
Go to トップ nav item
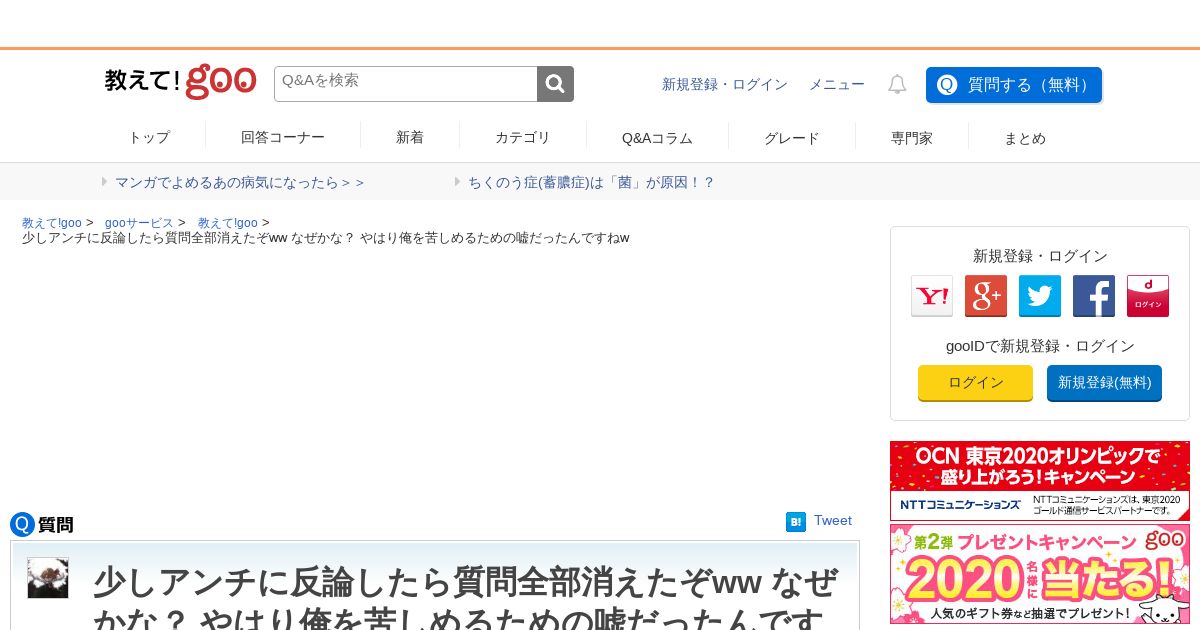(149, 138)
